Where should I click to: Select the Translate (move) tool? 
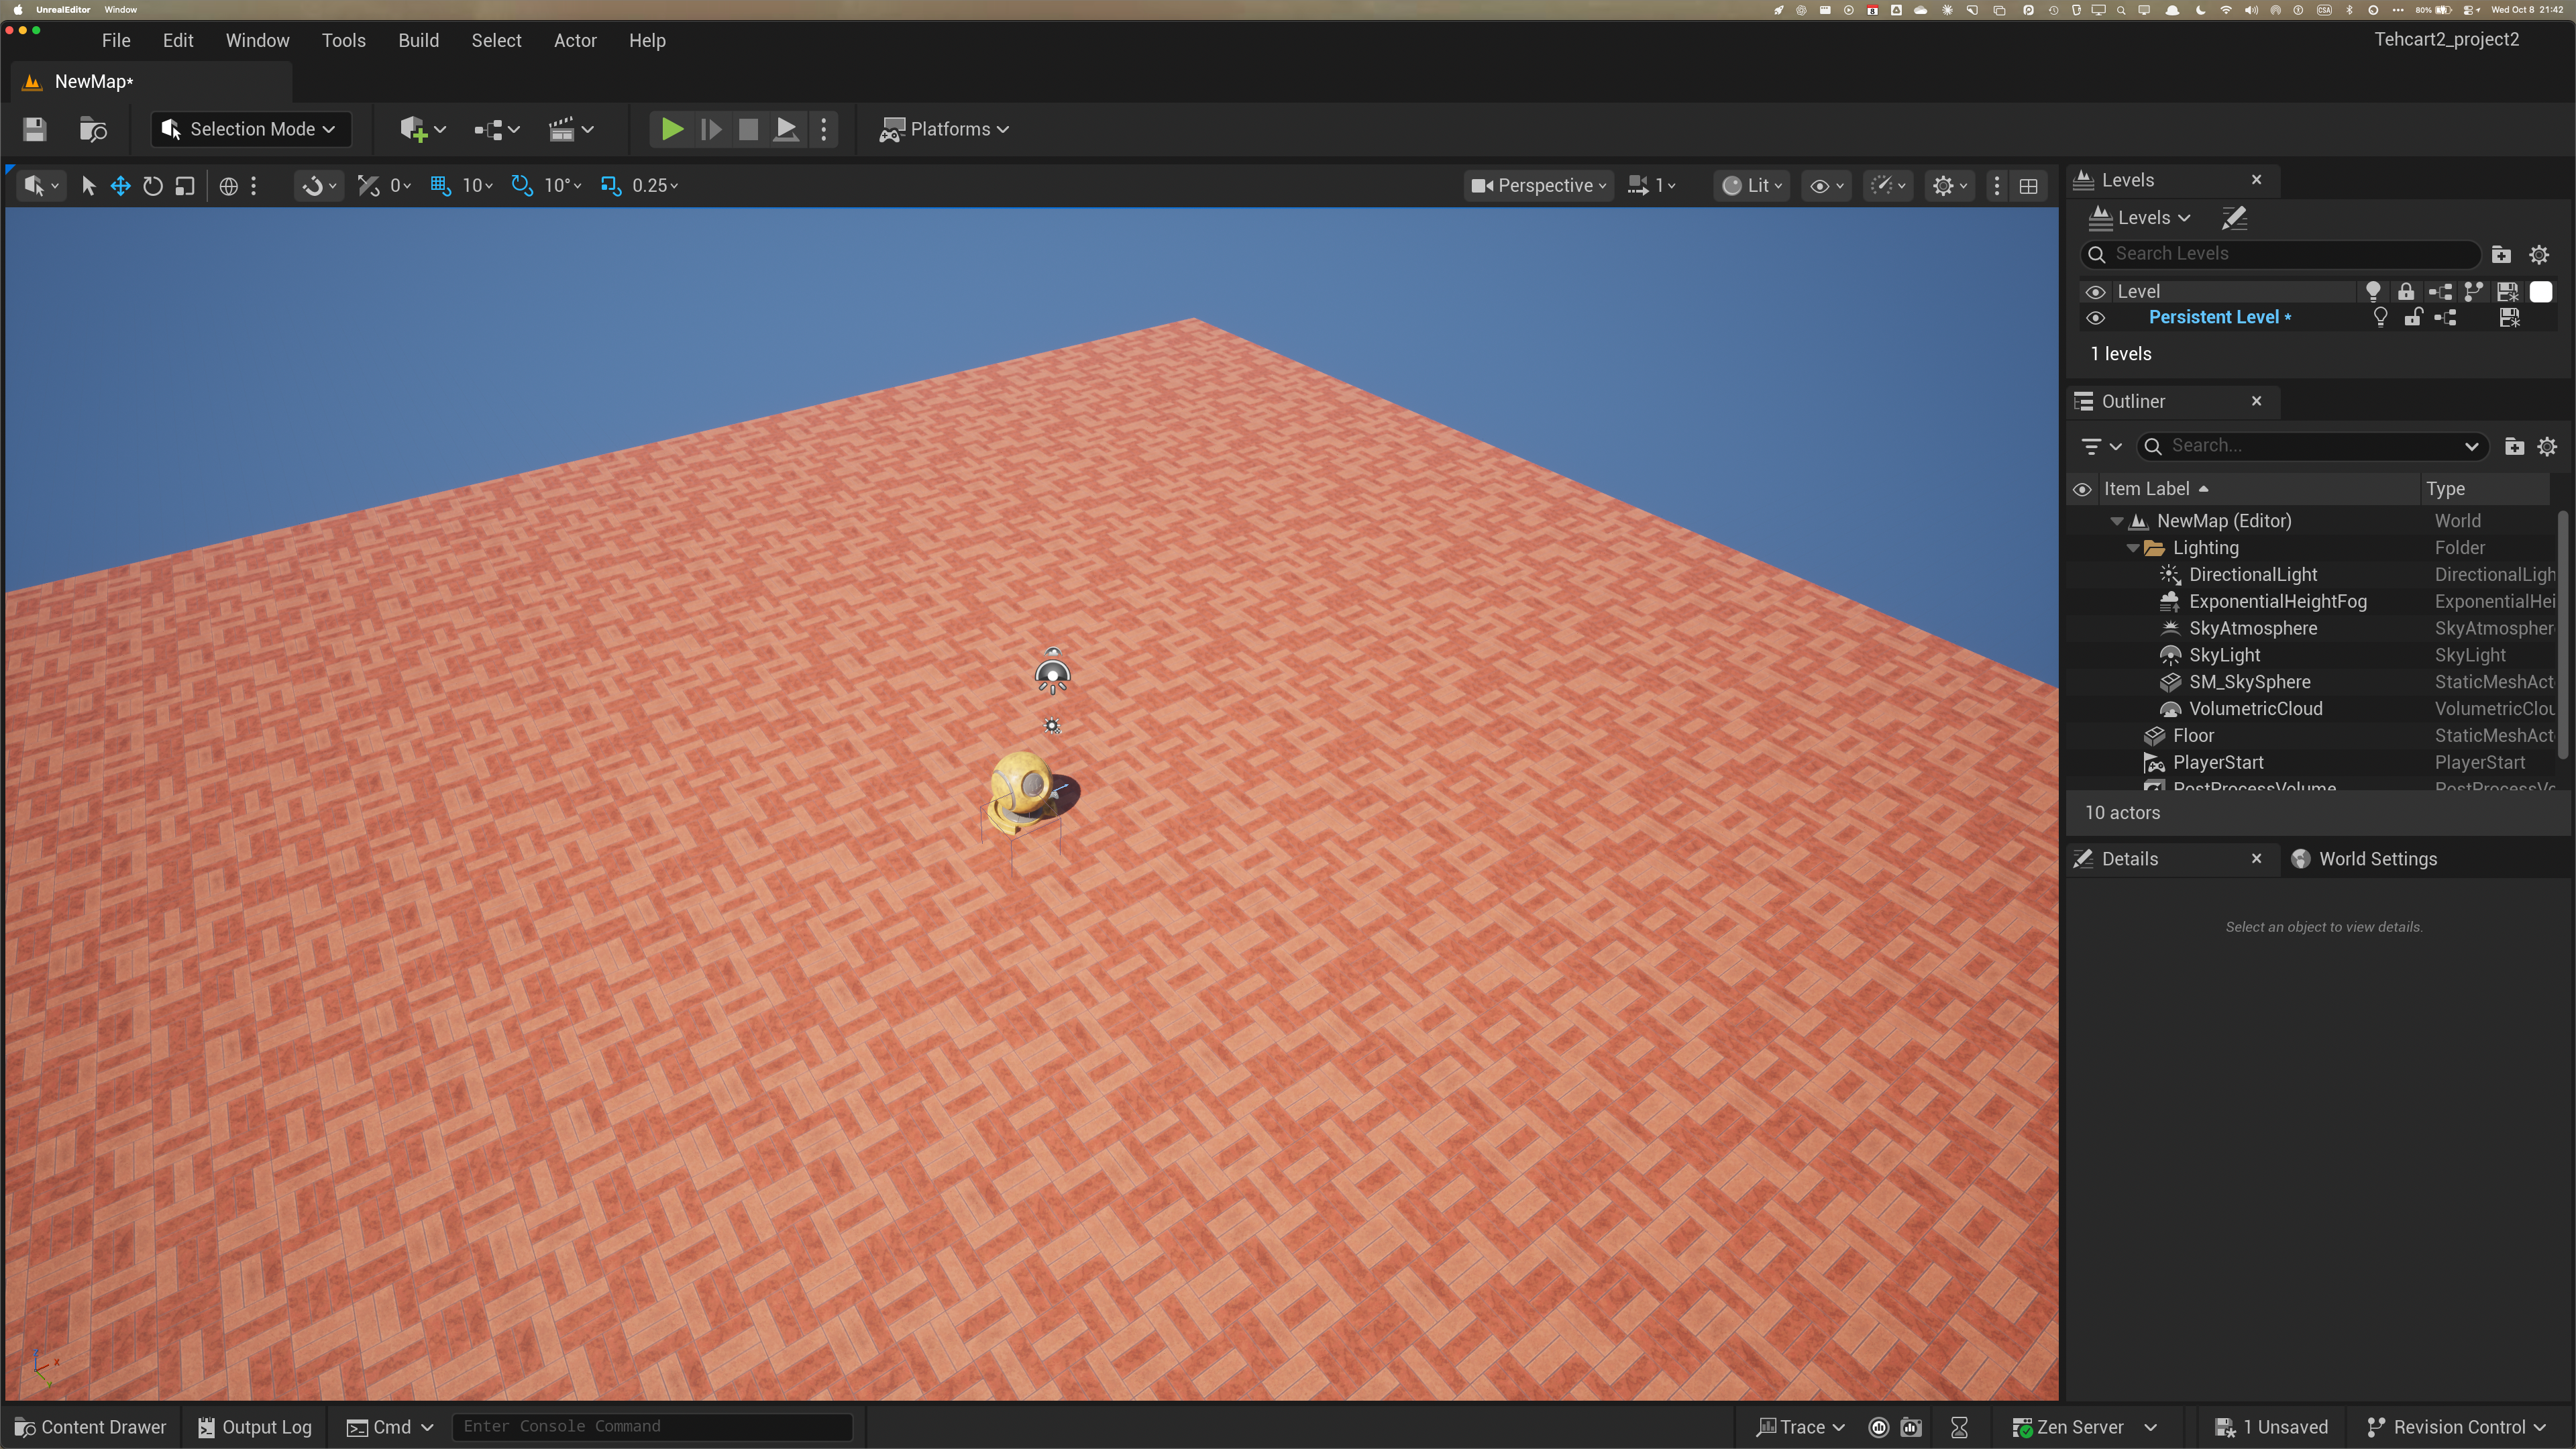(120, 186)
